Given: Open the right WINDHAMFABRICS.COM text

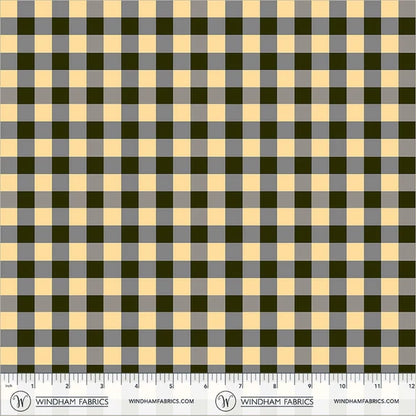Looking at the screenshot, I should point(366,401).
